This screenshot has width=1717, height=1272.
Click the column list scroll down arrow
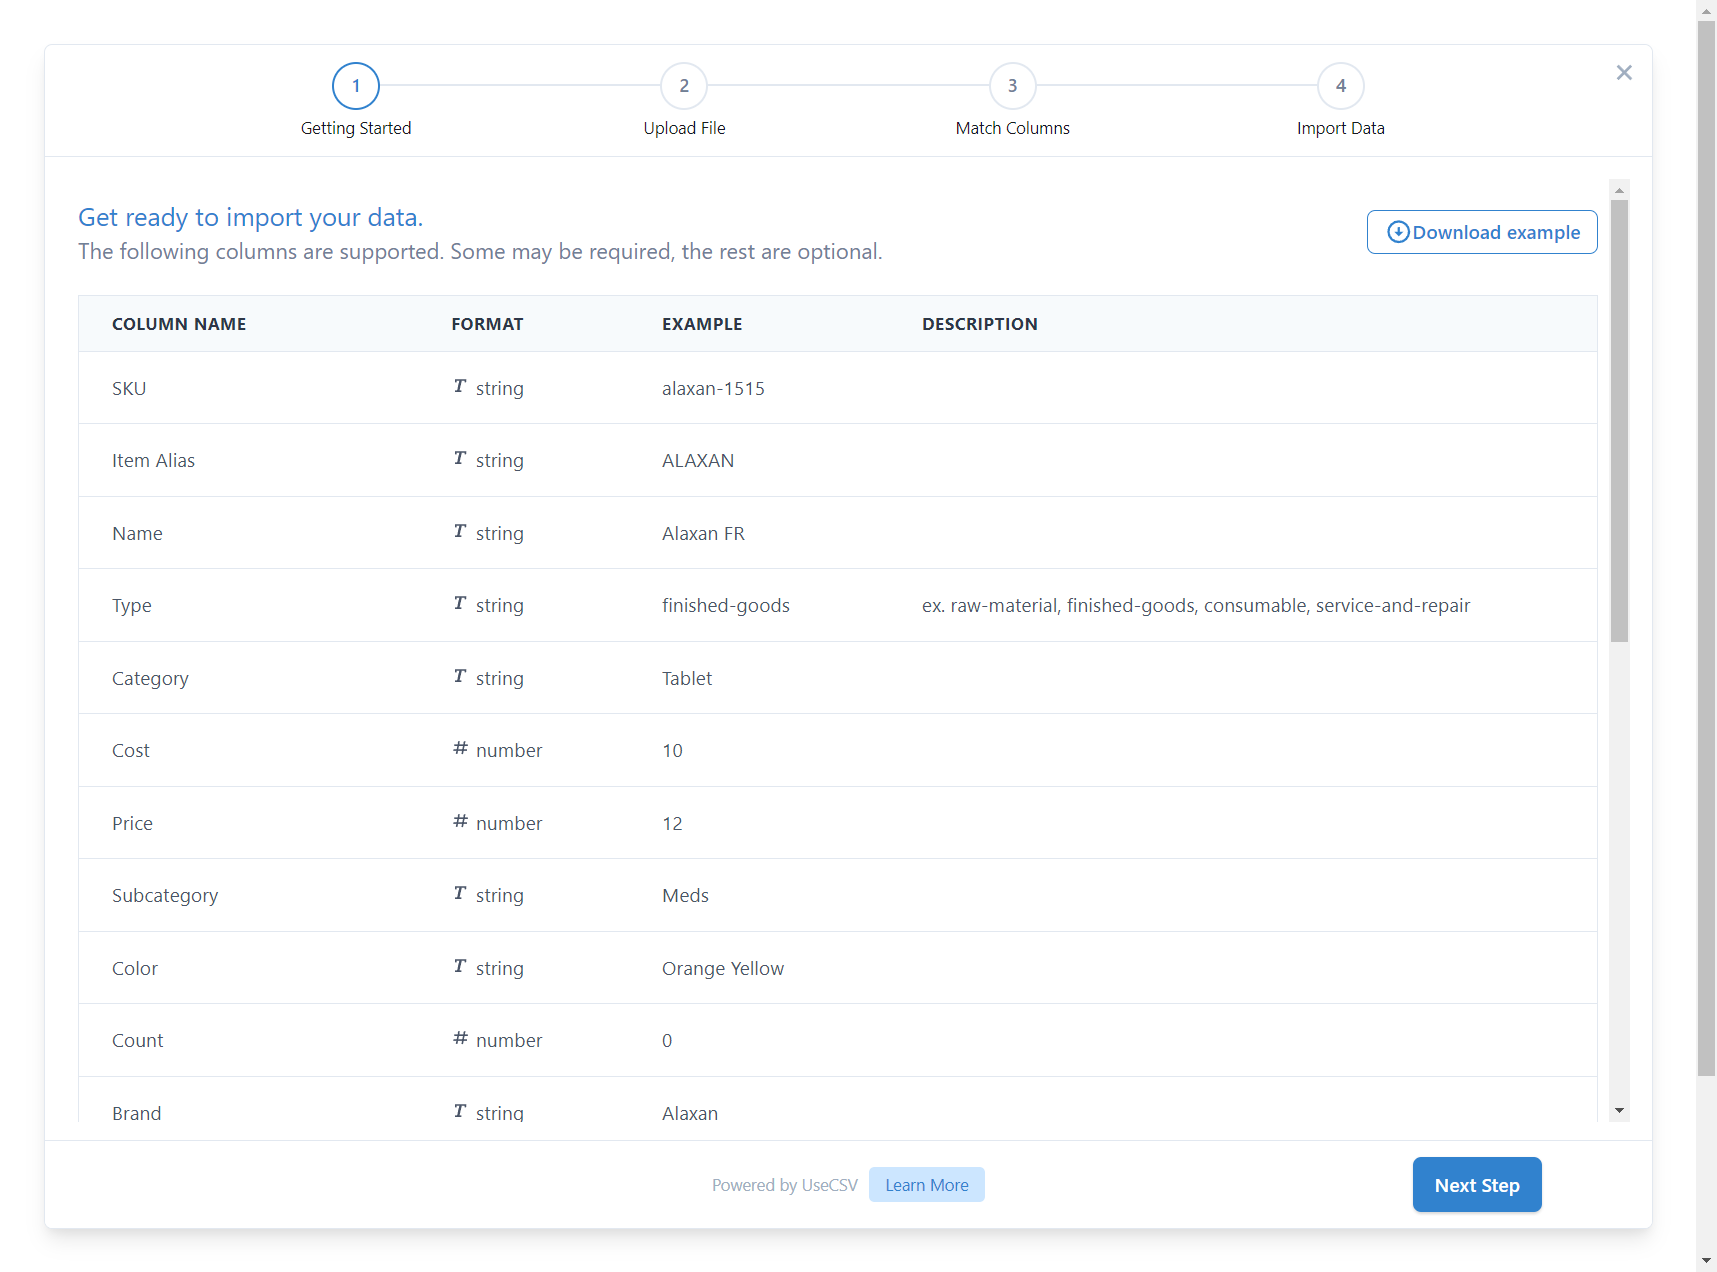tap(1619, 1111)
